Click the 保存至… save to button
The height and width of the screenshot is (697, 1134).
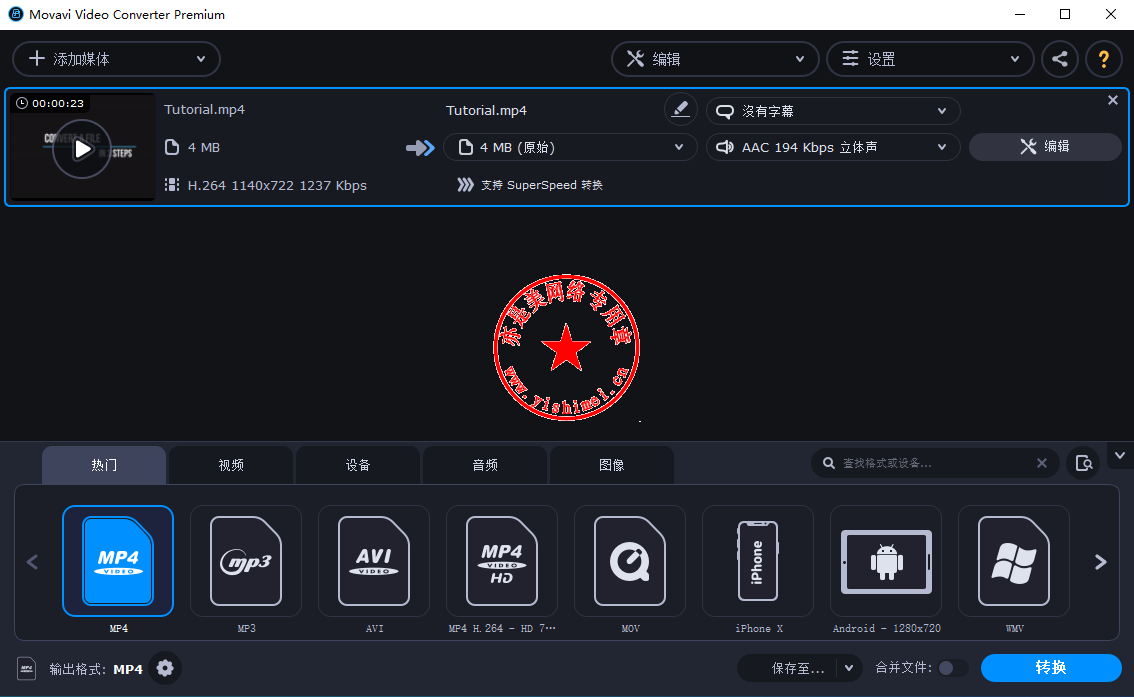pos(788,668)
